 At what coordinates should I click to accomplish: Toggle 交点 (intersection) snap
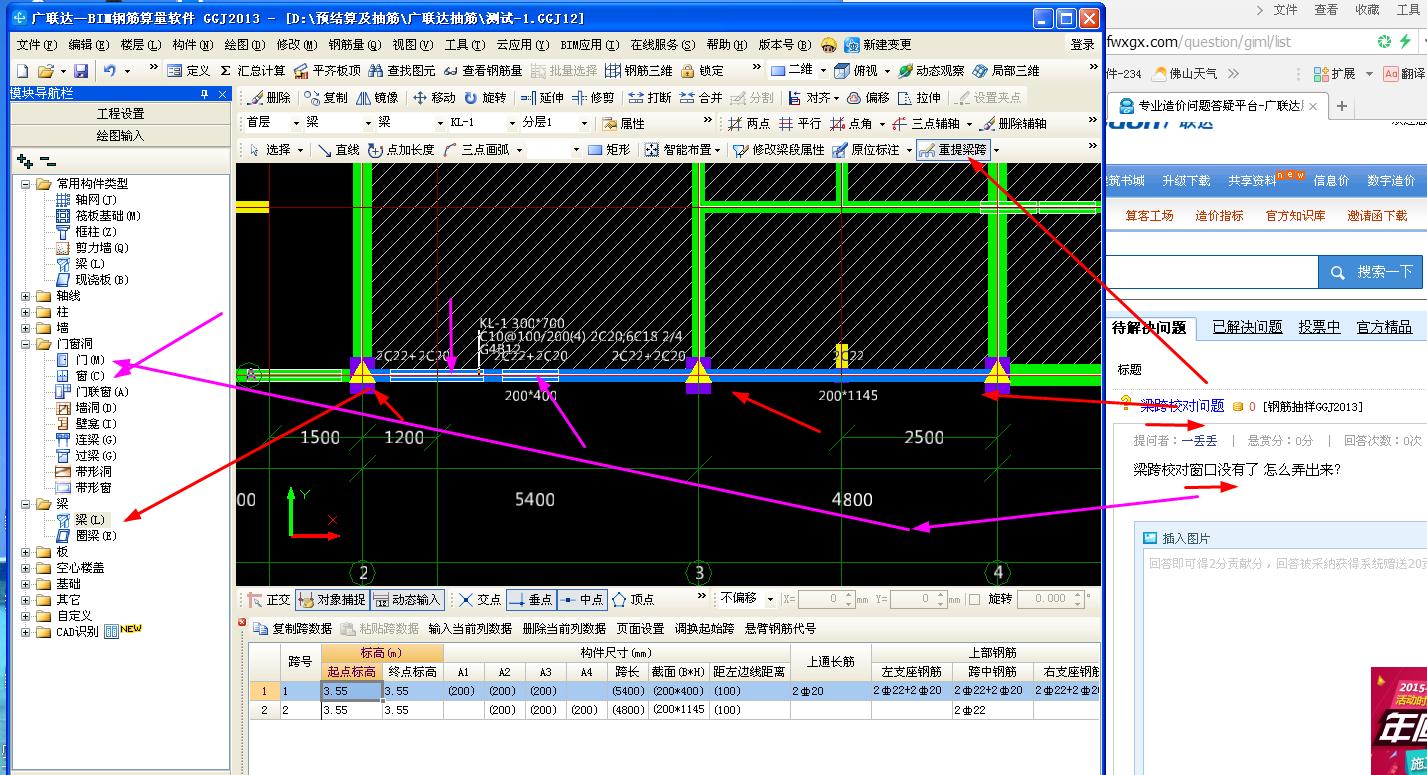click(480, 600)
